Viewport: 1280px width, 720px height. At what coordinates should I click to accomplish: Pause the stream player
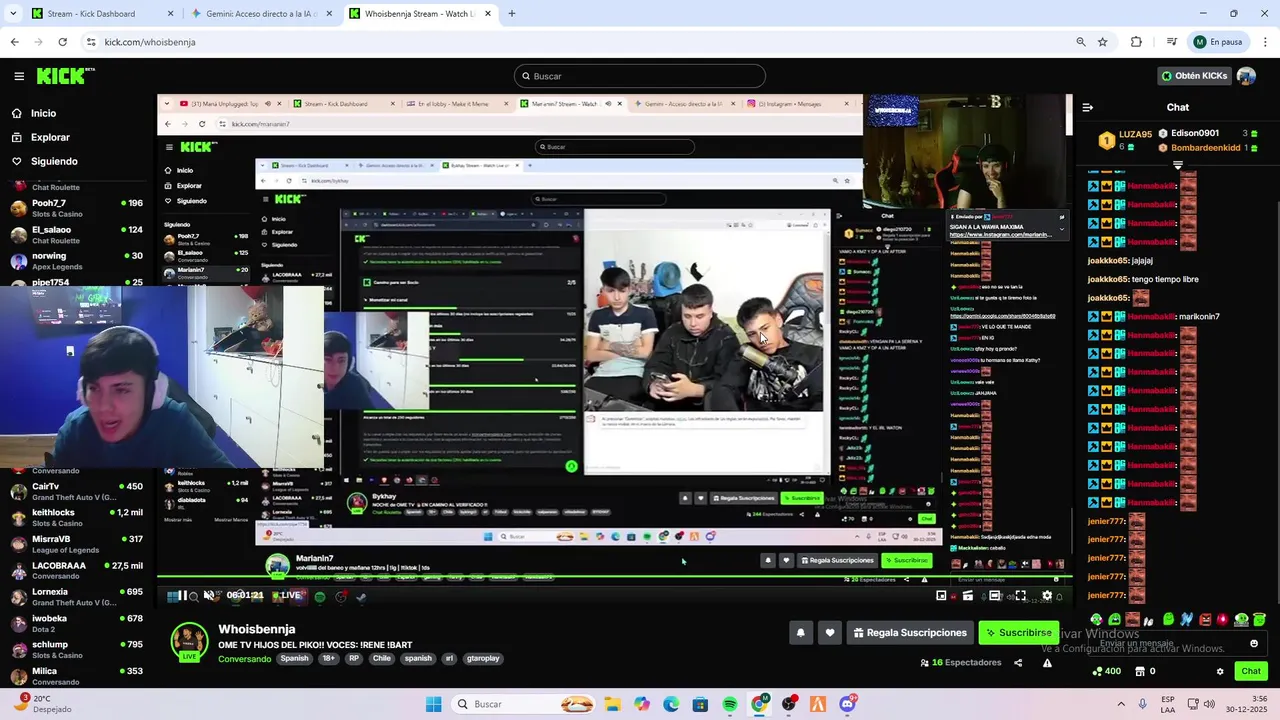tap(182, 595)
